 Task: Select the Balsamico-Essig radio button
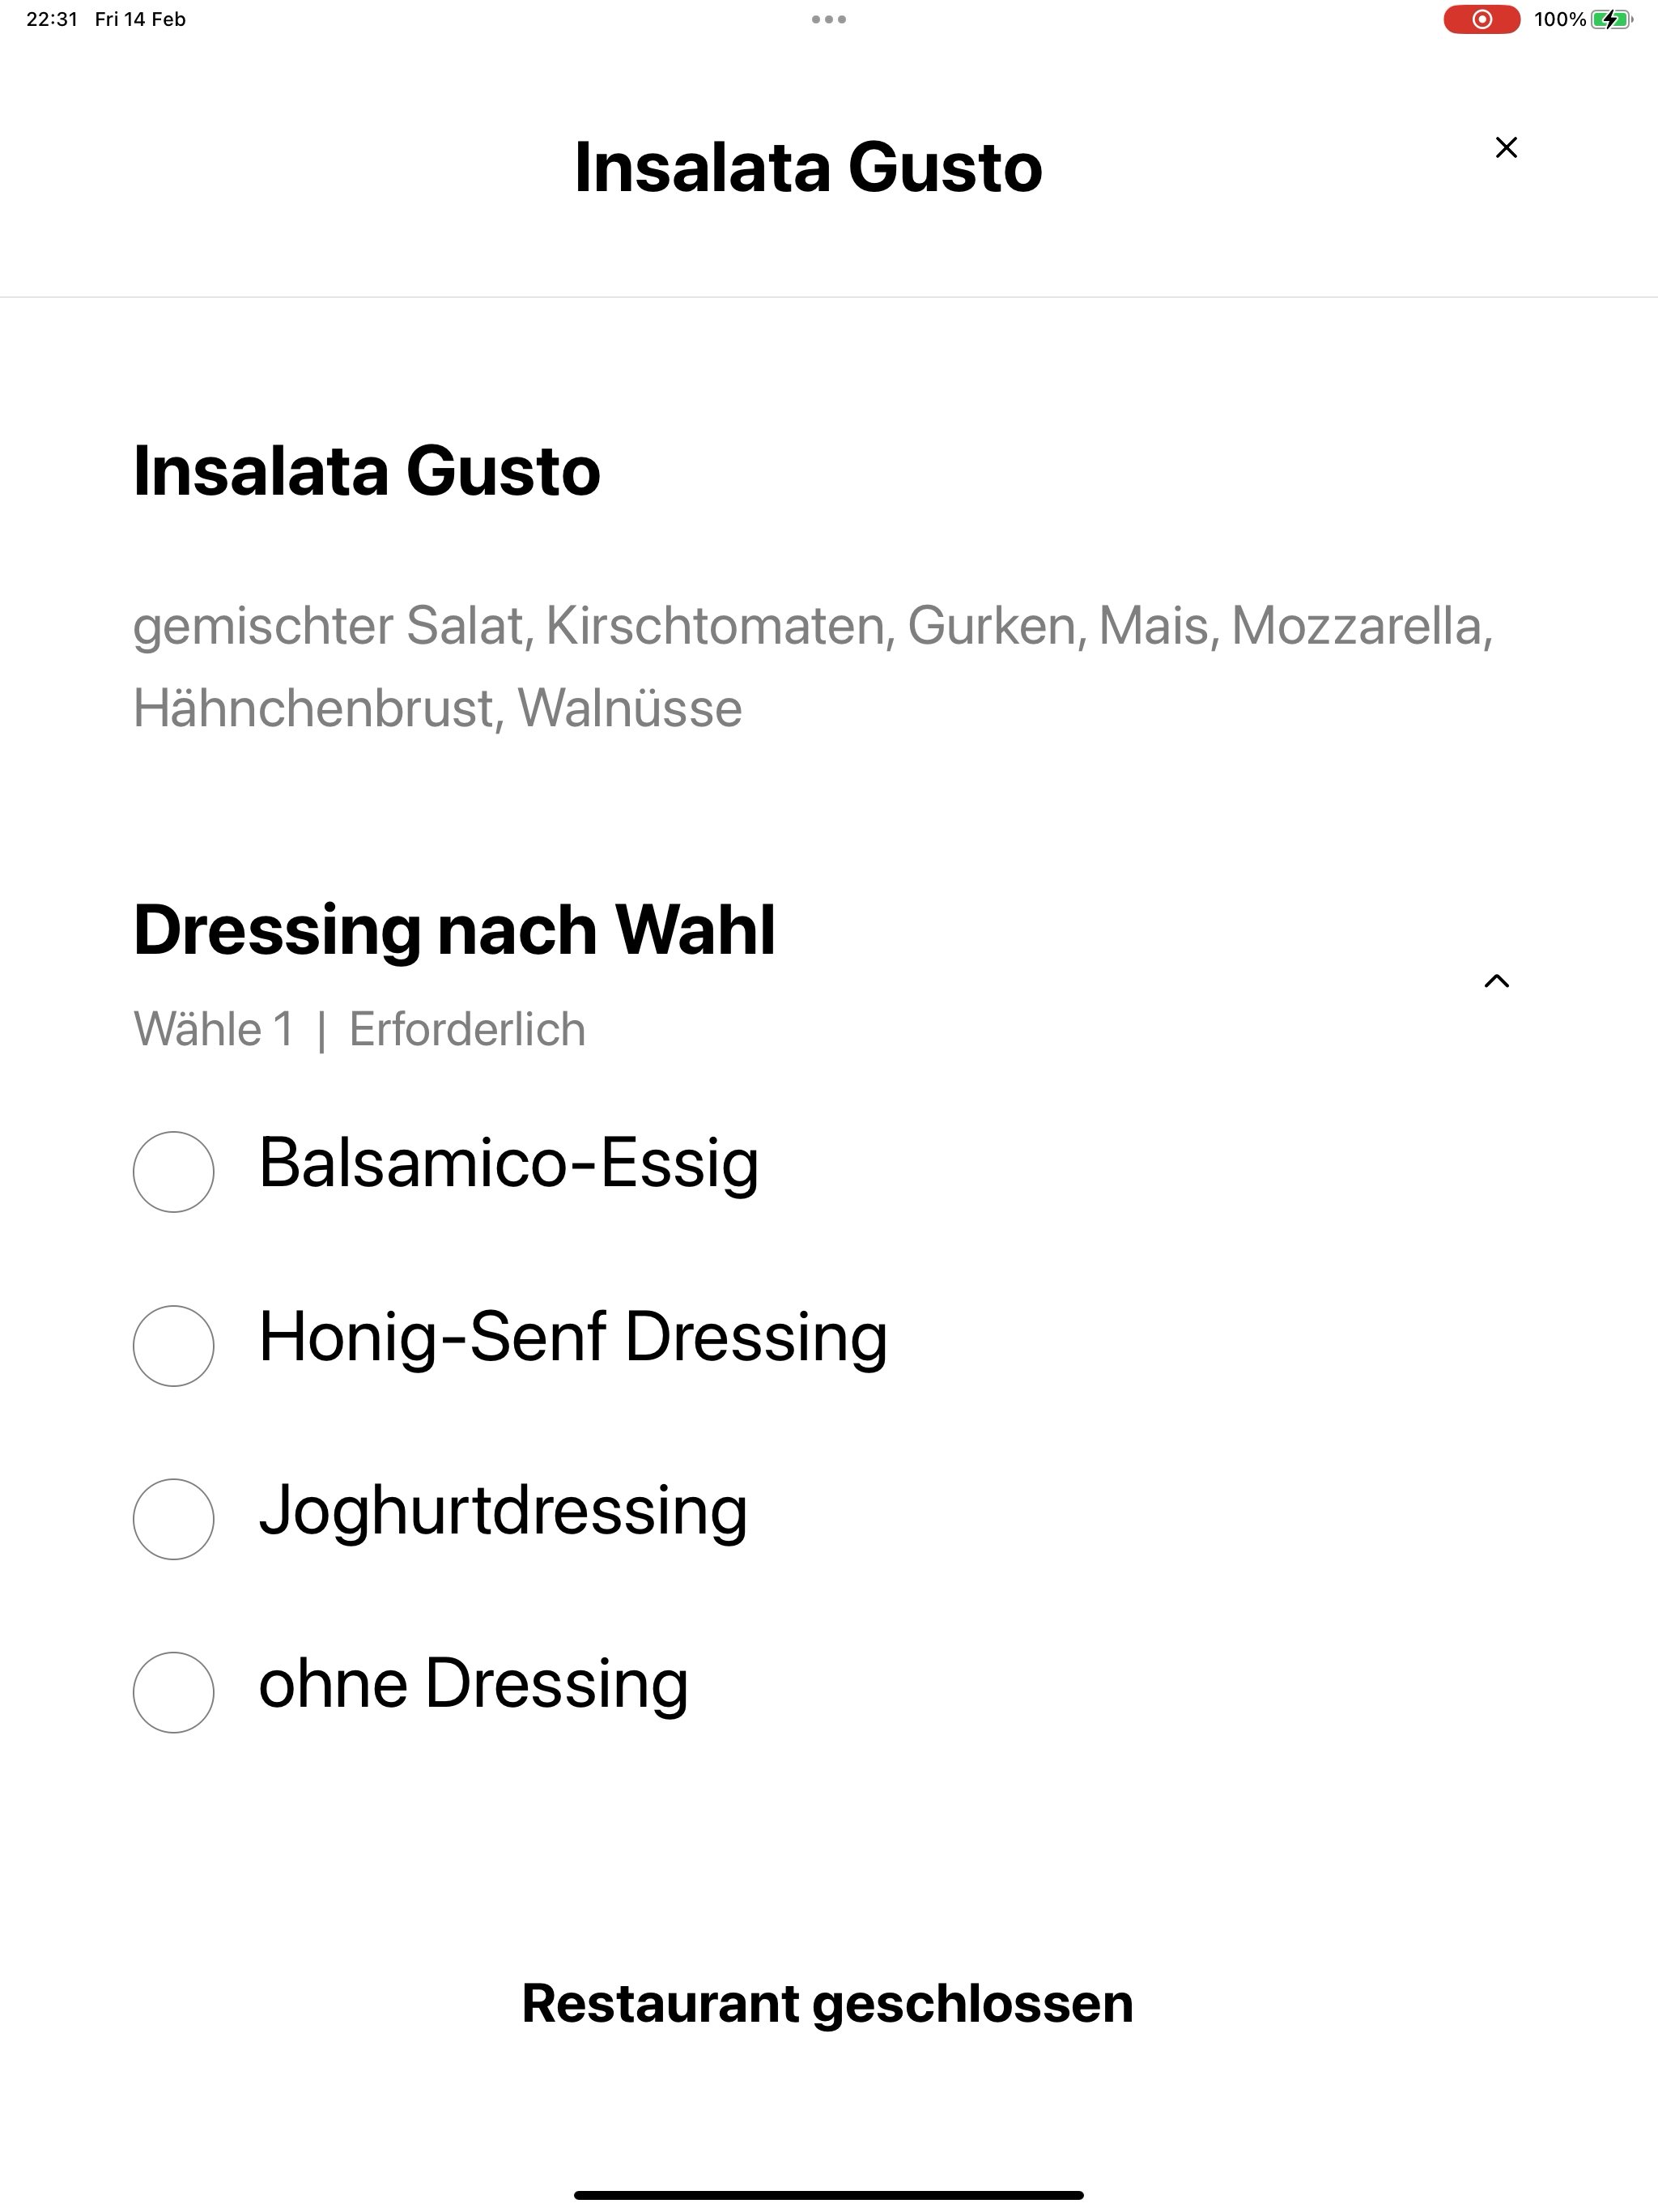[173, 1171]
